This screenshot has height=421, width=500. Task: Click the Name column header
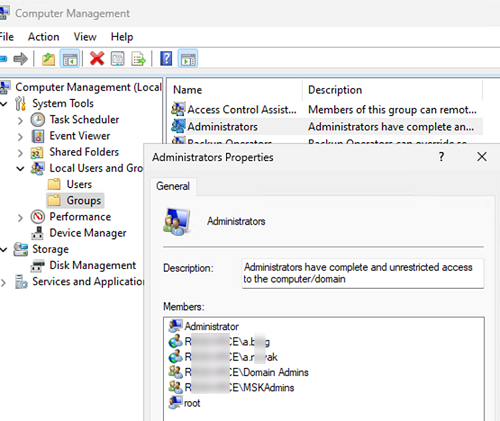tap(234, 90)
